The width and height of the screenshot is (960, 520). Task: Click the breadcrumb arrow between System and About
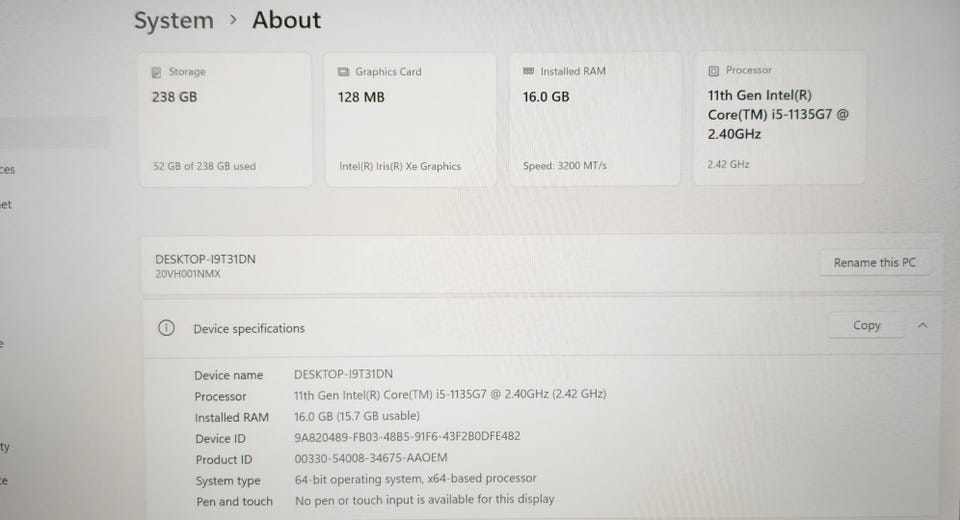coord(233,20)
